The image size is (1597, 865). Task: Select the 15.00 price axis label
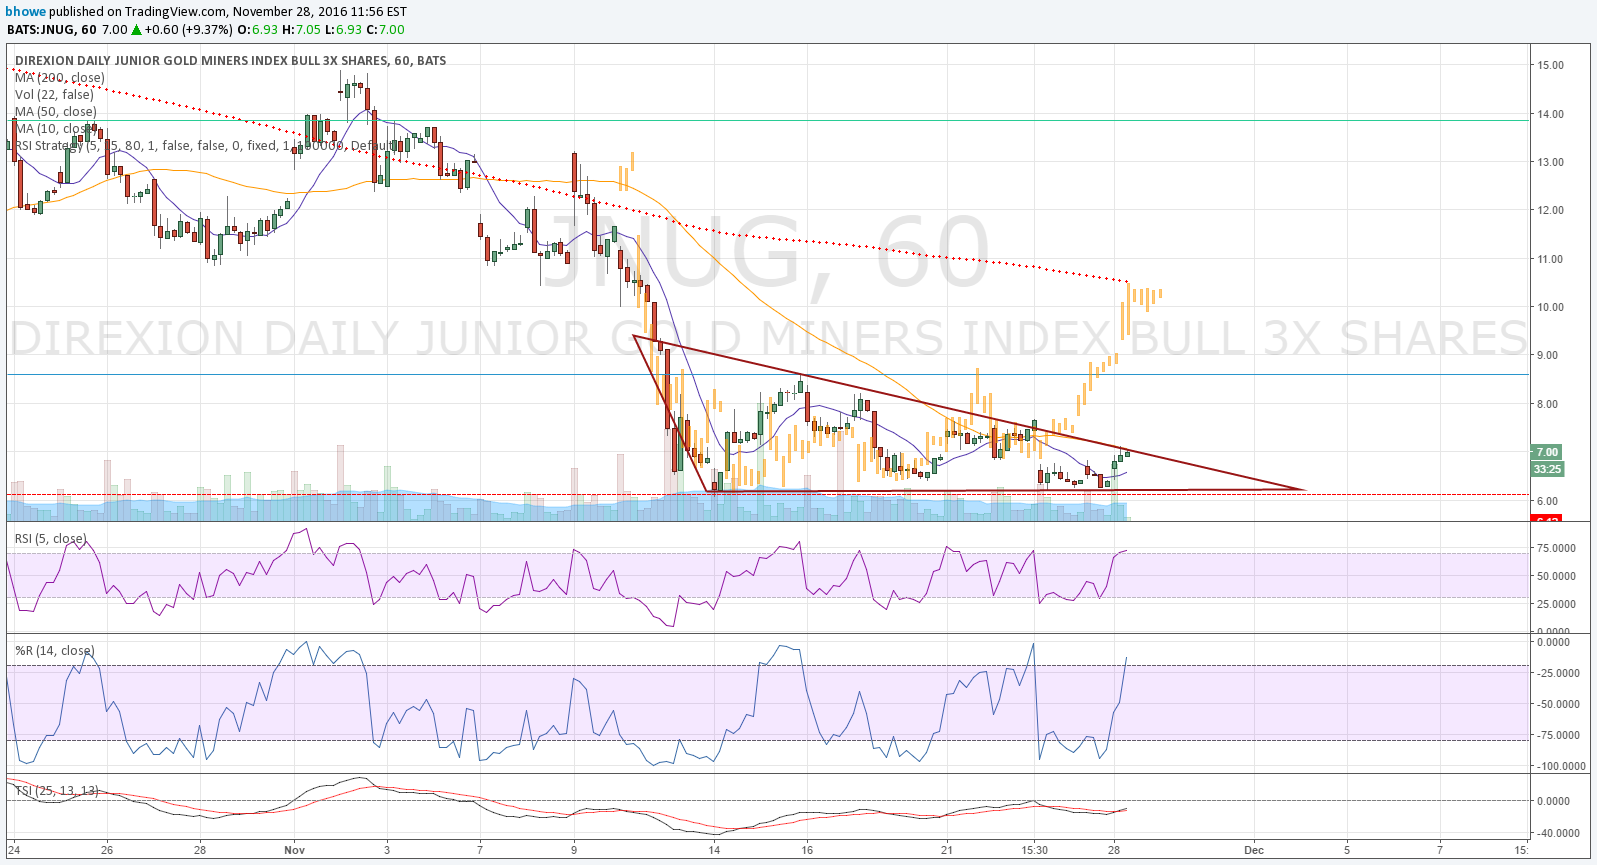click(1551, 65)
